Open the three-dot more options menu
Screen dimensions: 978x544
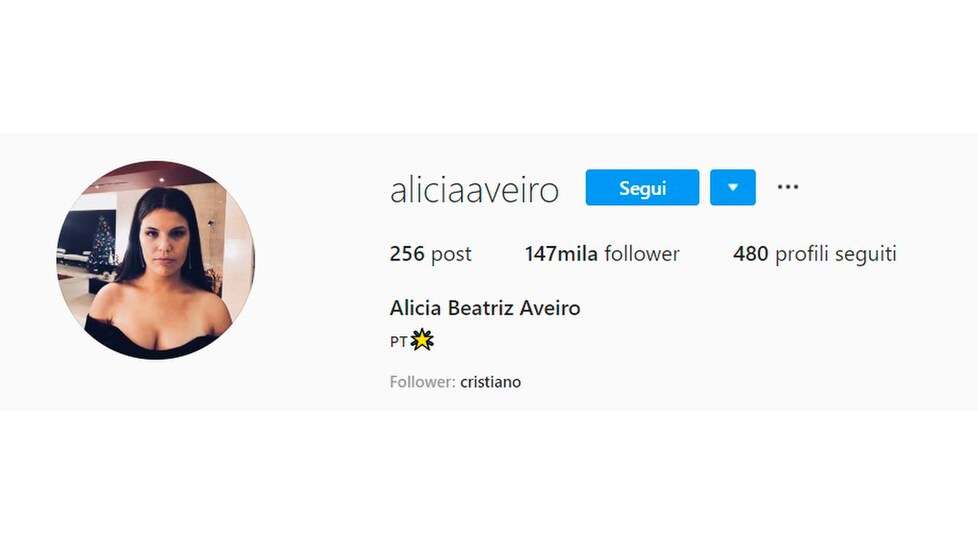[788, 187]
